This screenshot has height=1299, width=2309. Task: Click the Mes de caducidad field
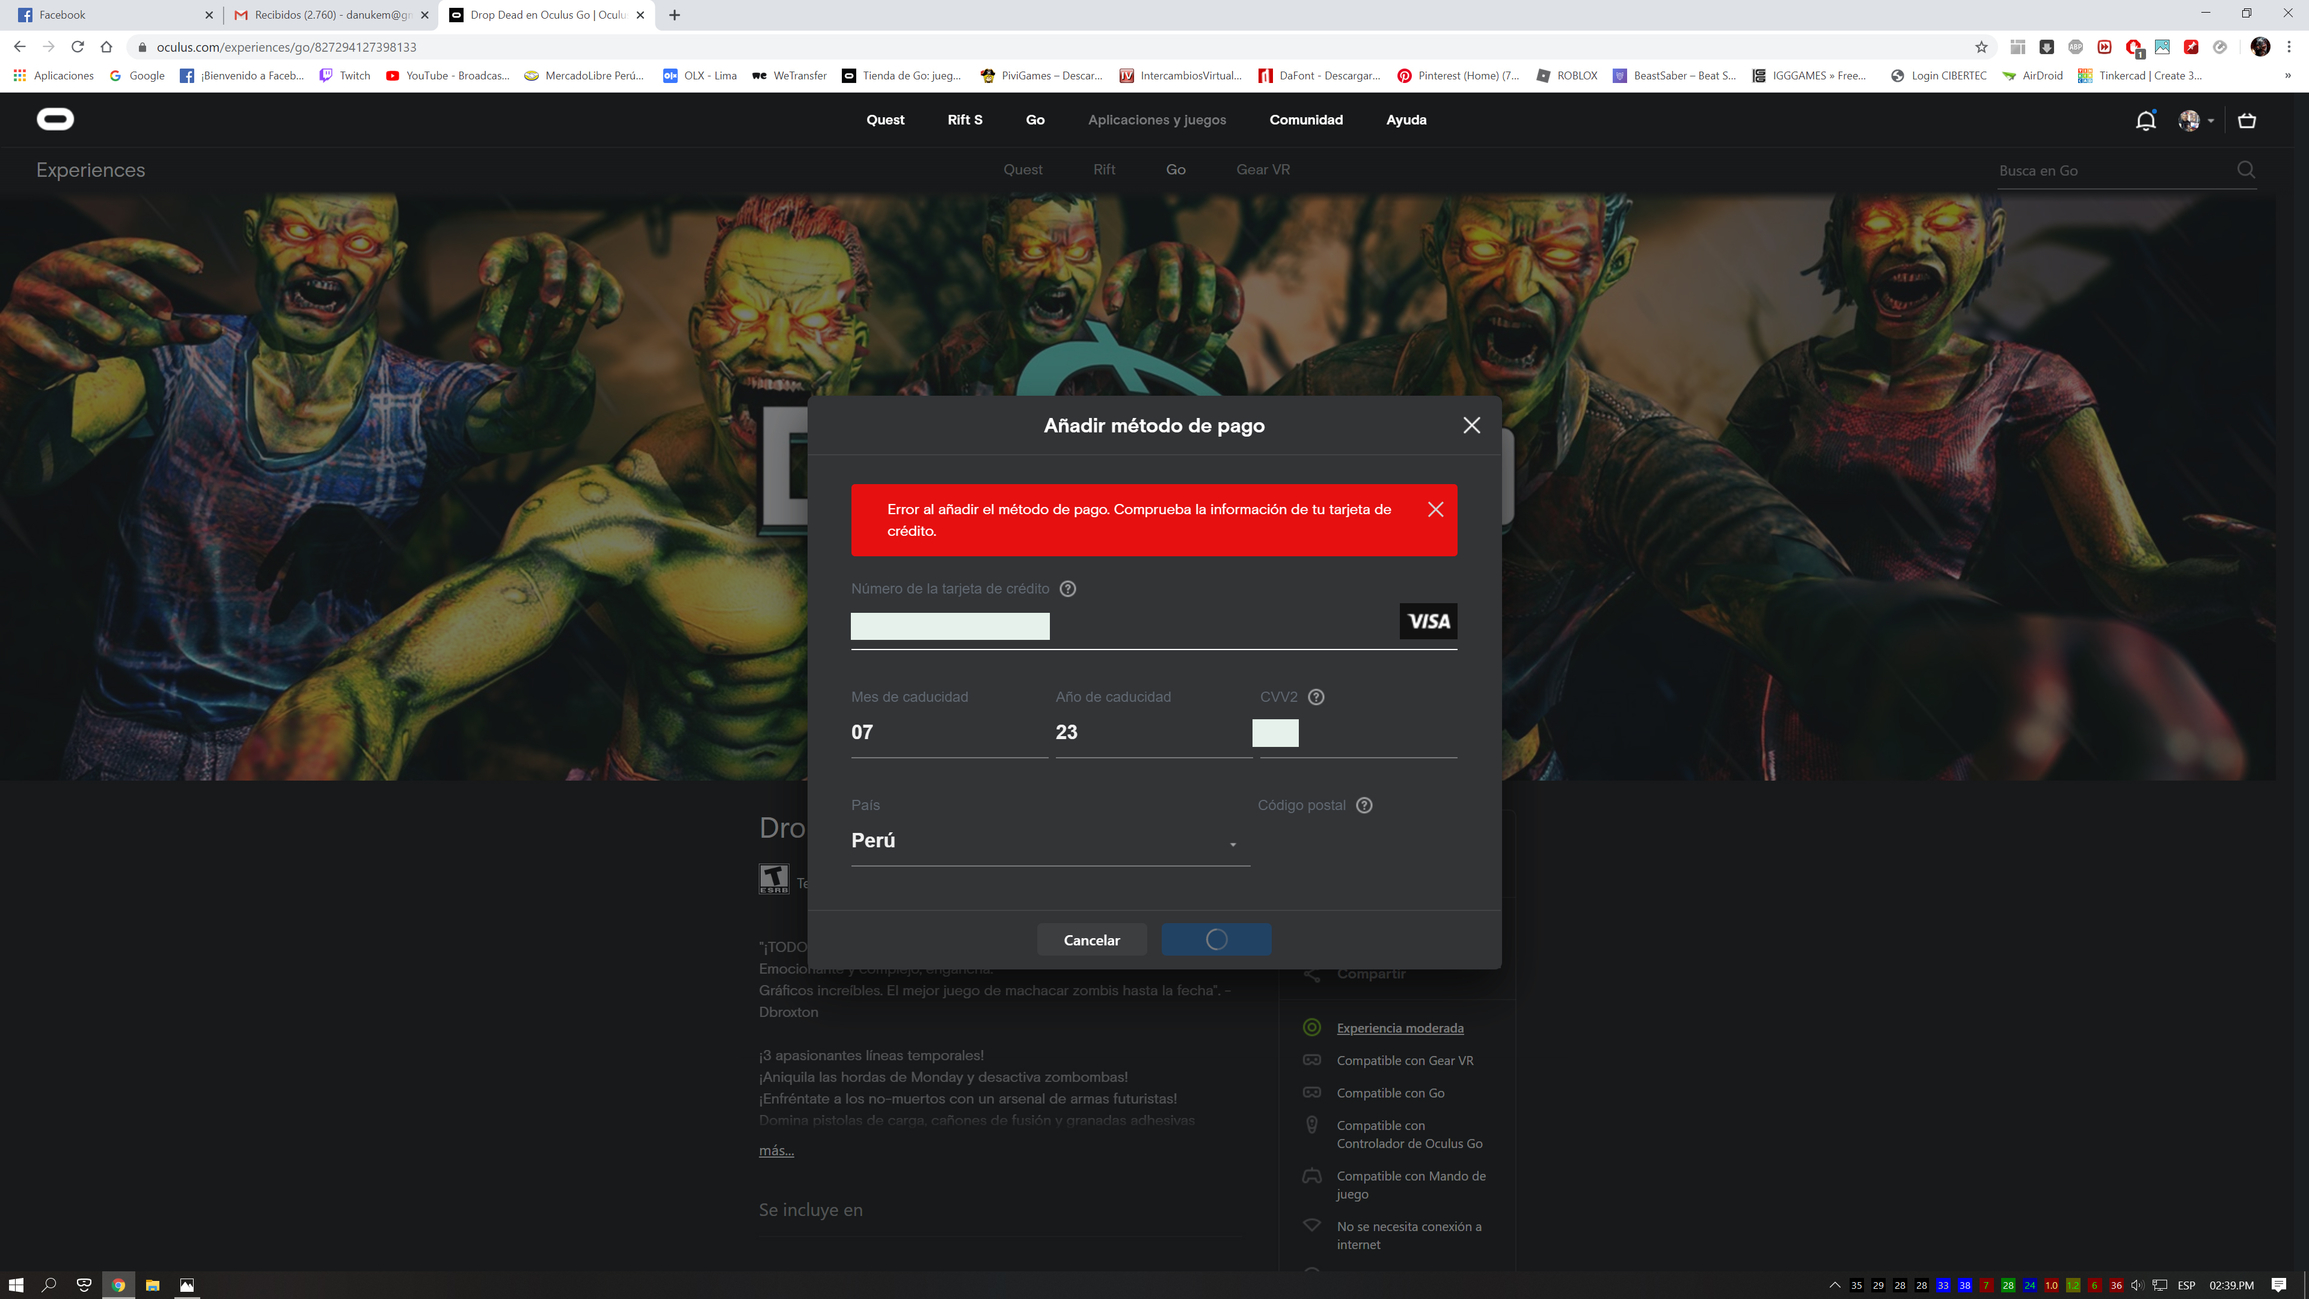[949, 733]
